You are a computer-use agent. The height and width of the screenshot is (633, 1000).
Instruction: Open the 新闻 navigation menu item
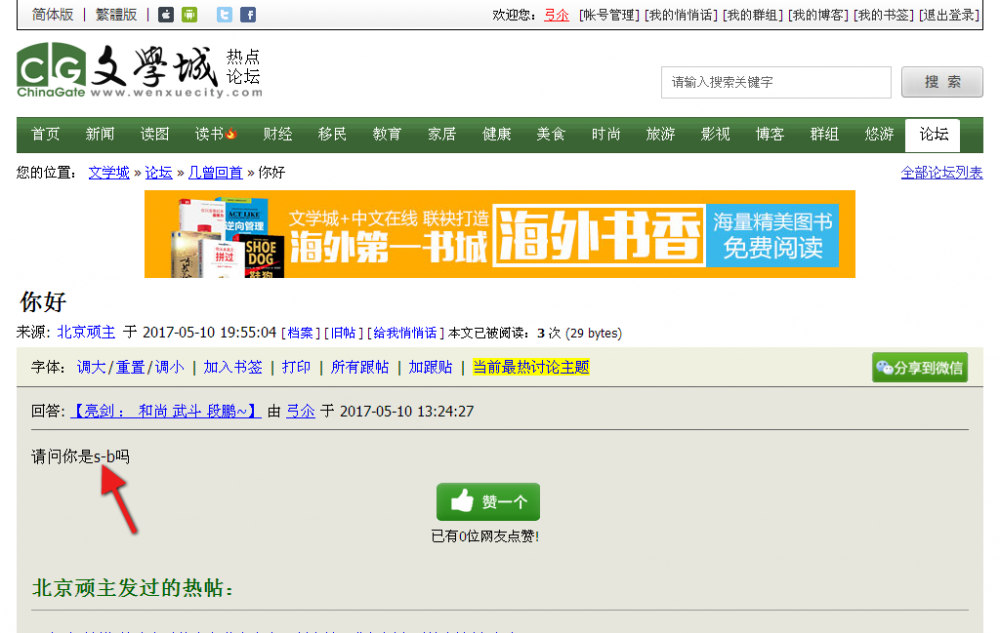(100, 135)
